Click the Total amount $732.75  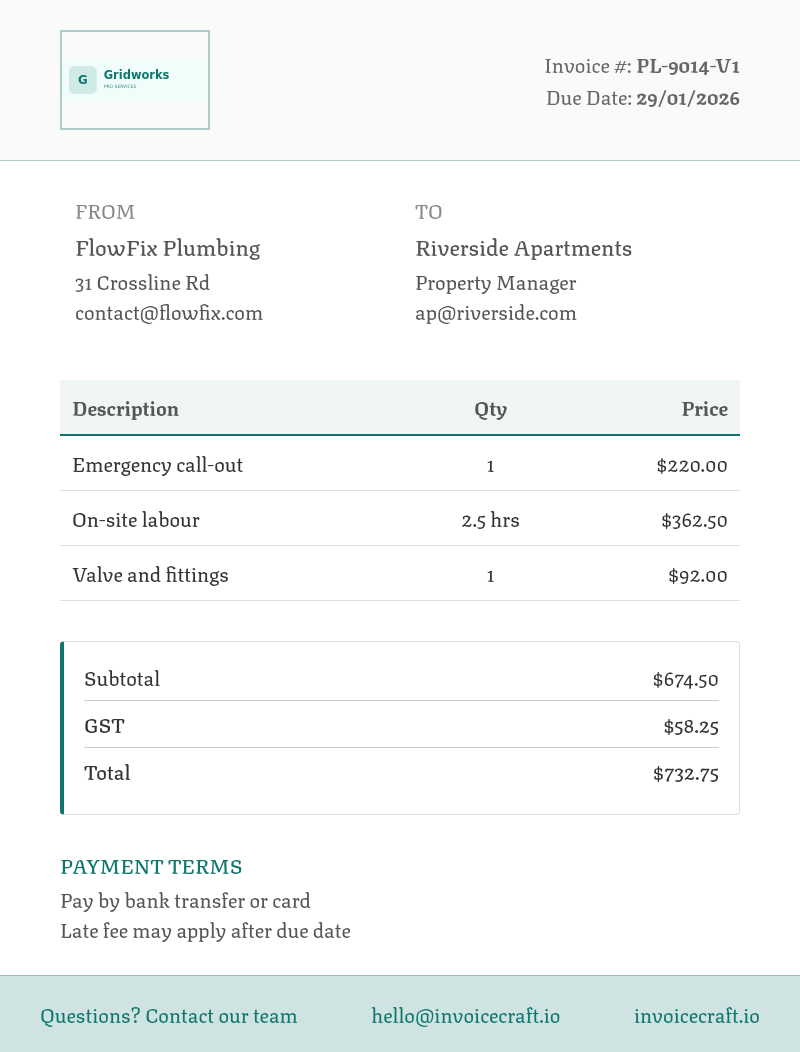tap(685, 774)
